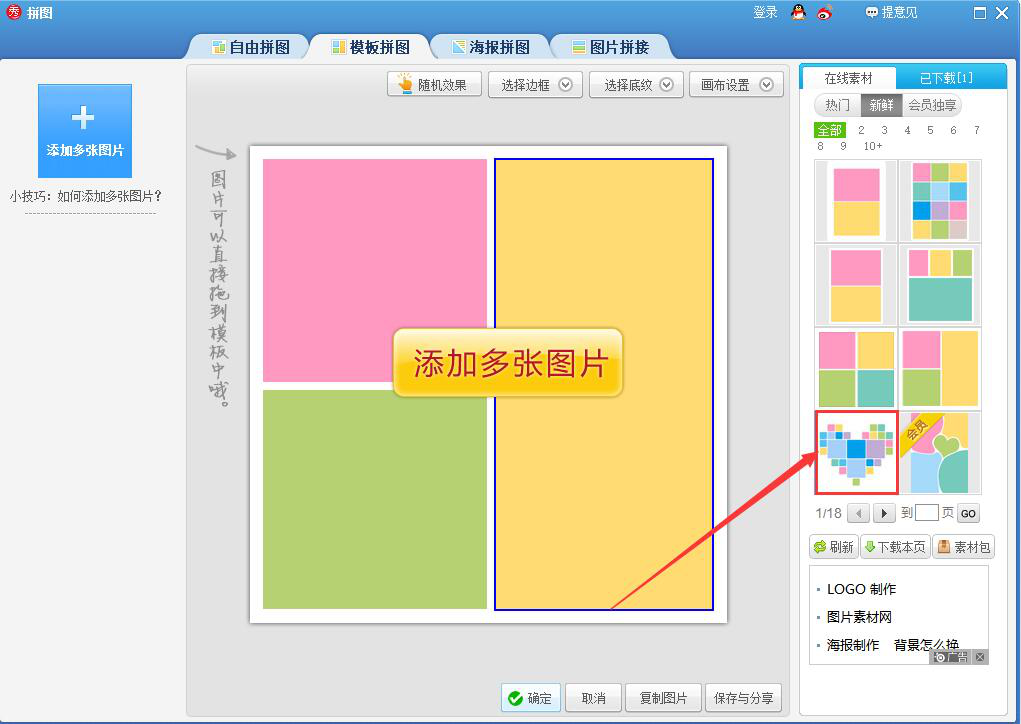Expand the 选择边框 dropdown
The width and height of the screenshot is (1021, 724).
point(536,85)
